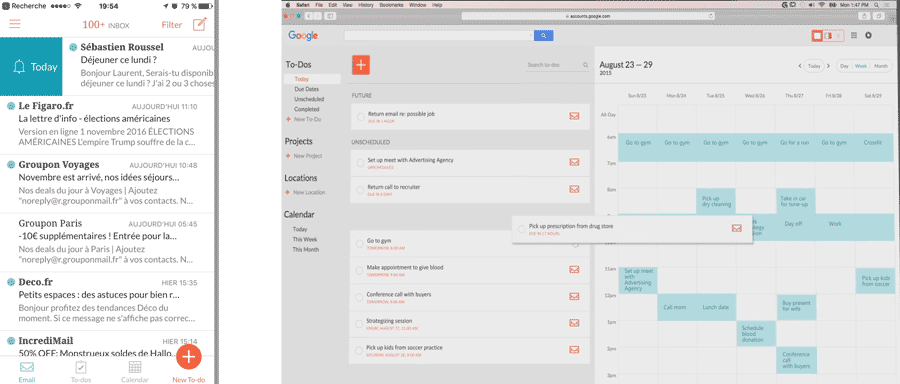Check off 'Pick up prescription from drug store'

(521, 228)
